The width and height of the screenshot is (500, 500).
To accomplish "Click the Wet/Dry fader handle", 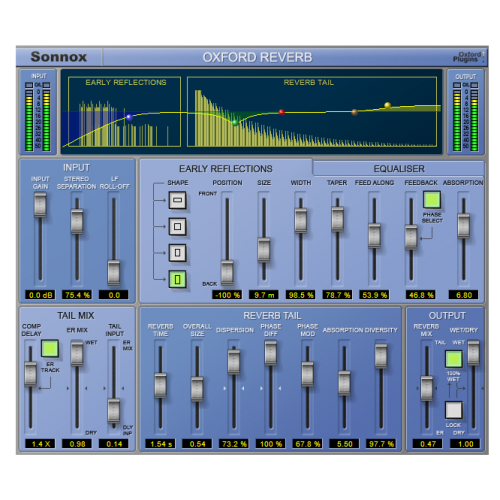I will tap(473, 353).
